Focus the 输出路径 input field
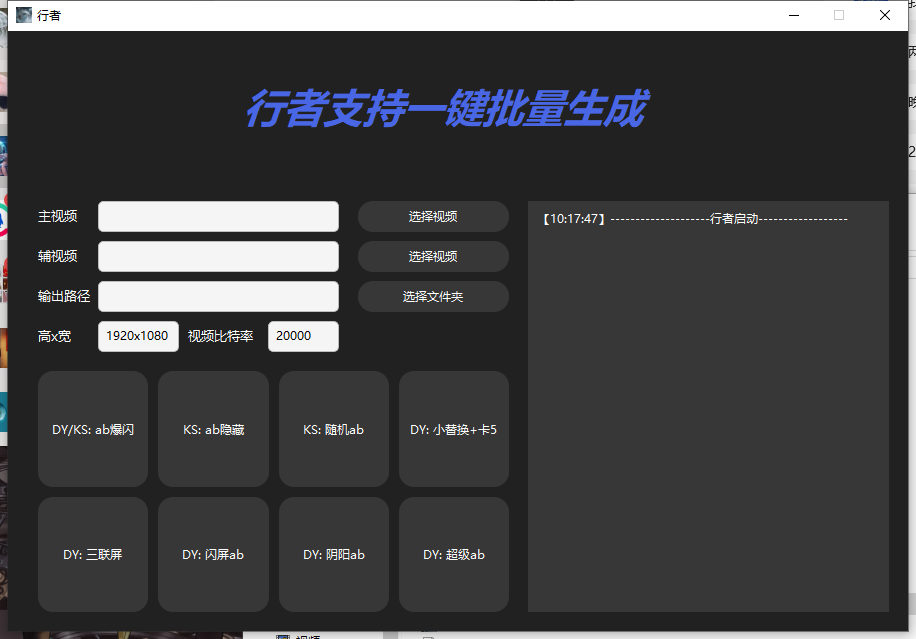 tap(218, 296)
